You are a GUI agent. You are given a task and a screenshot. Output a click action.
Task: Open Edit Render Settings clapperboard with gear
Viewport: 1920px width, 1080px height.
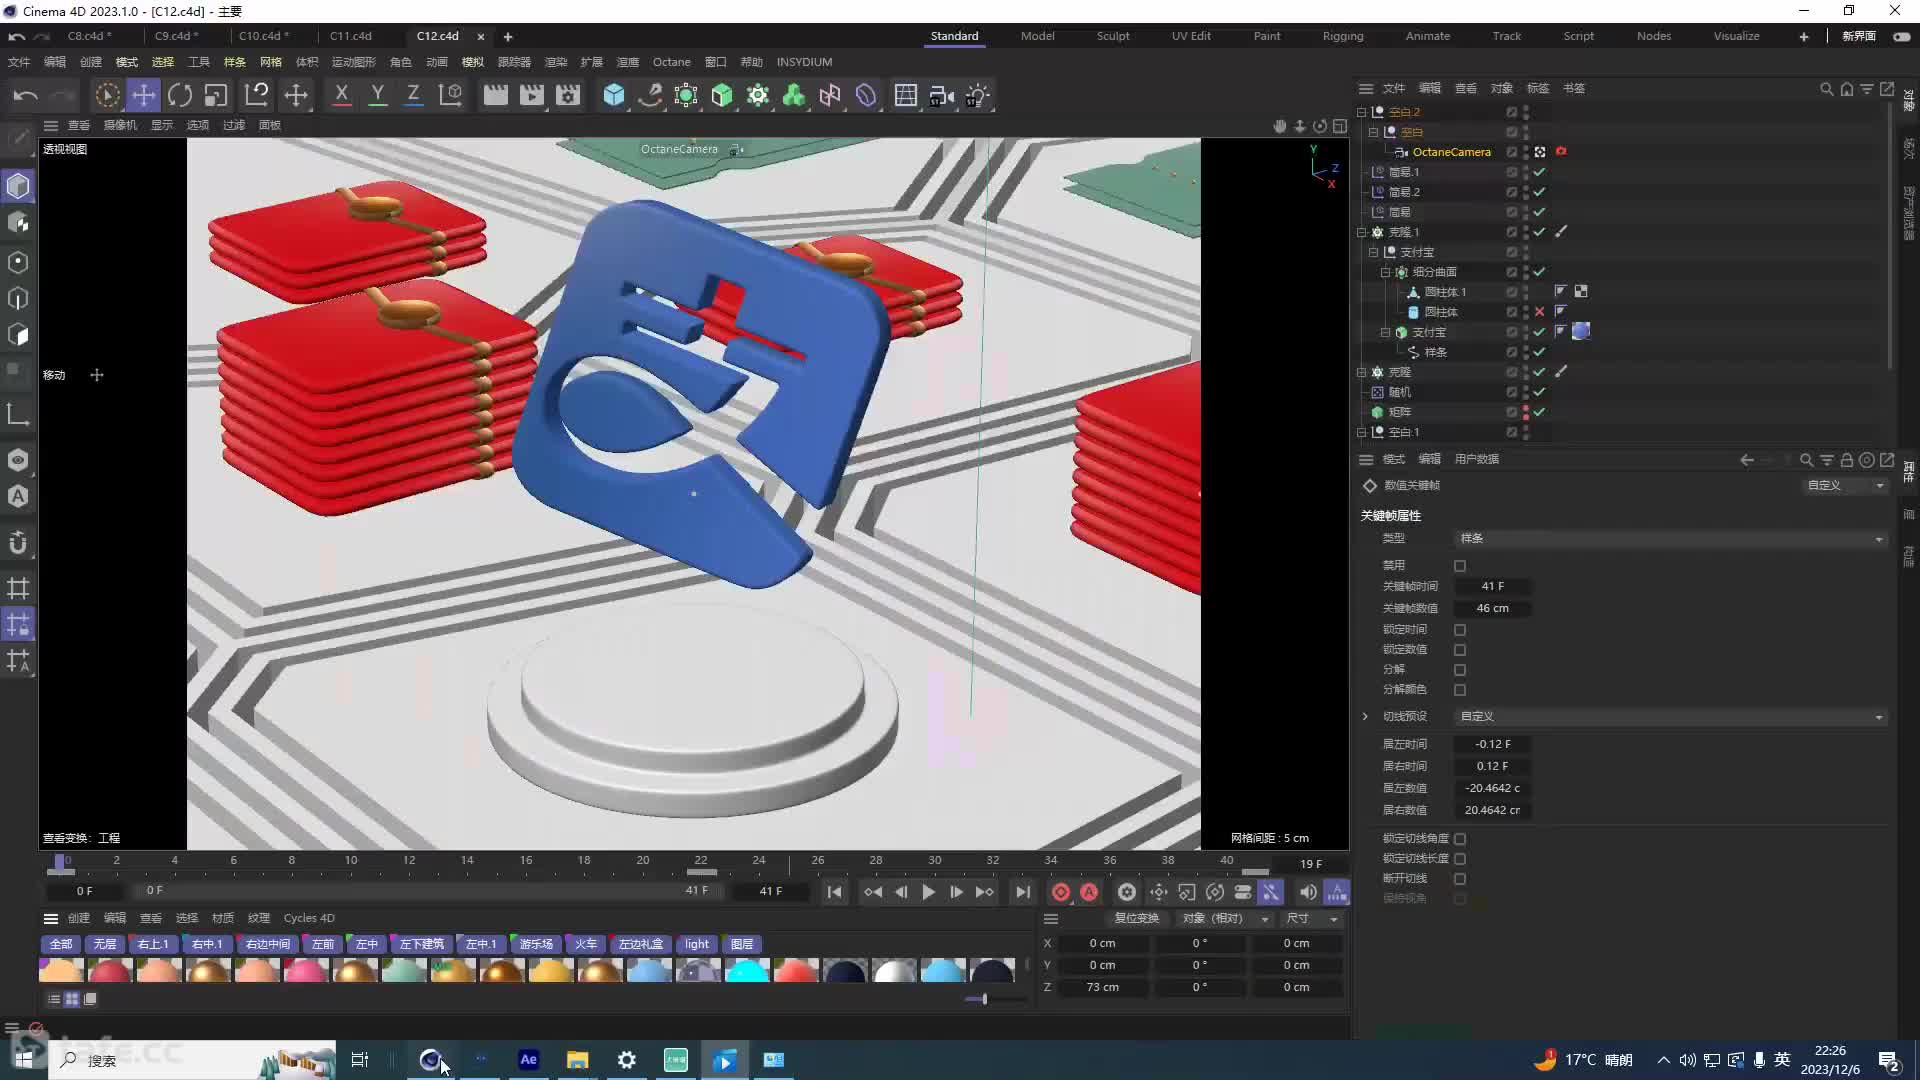pos(568,95)
